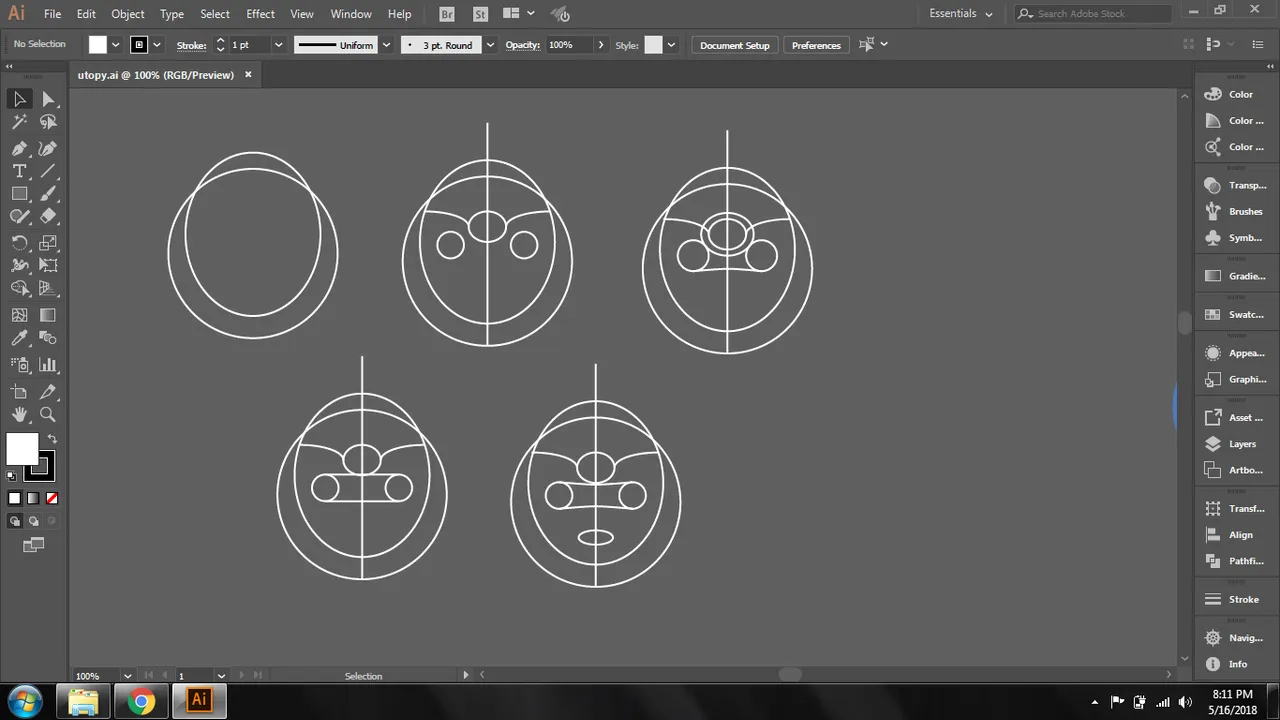Image resolution: width=1280 pixels, height=720 pixels.
Task: Select the Hand tool
Action: pos(19,414)
